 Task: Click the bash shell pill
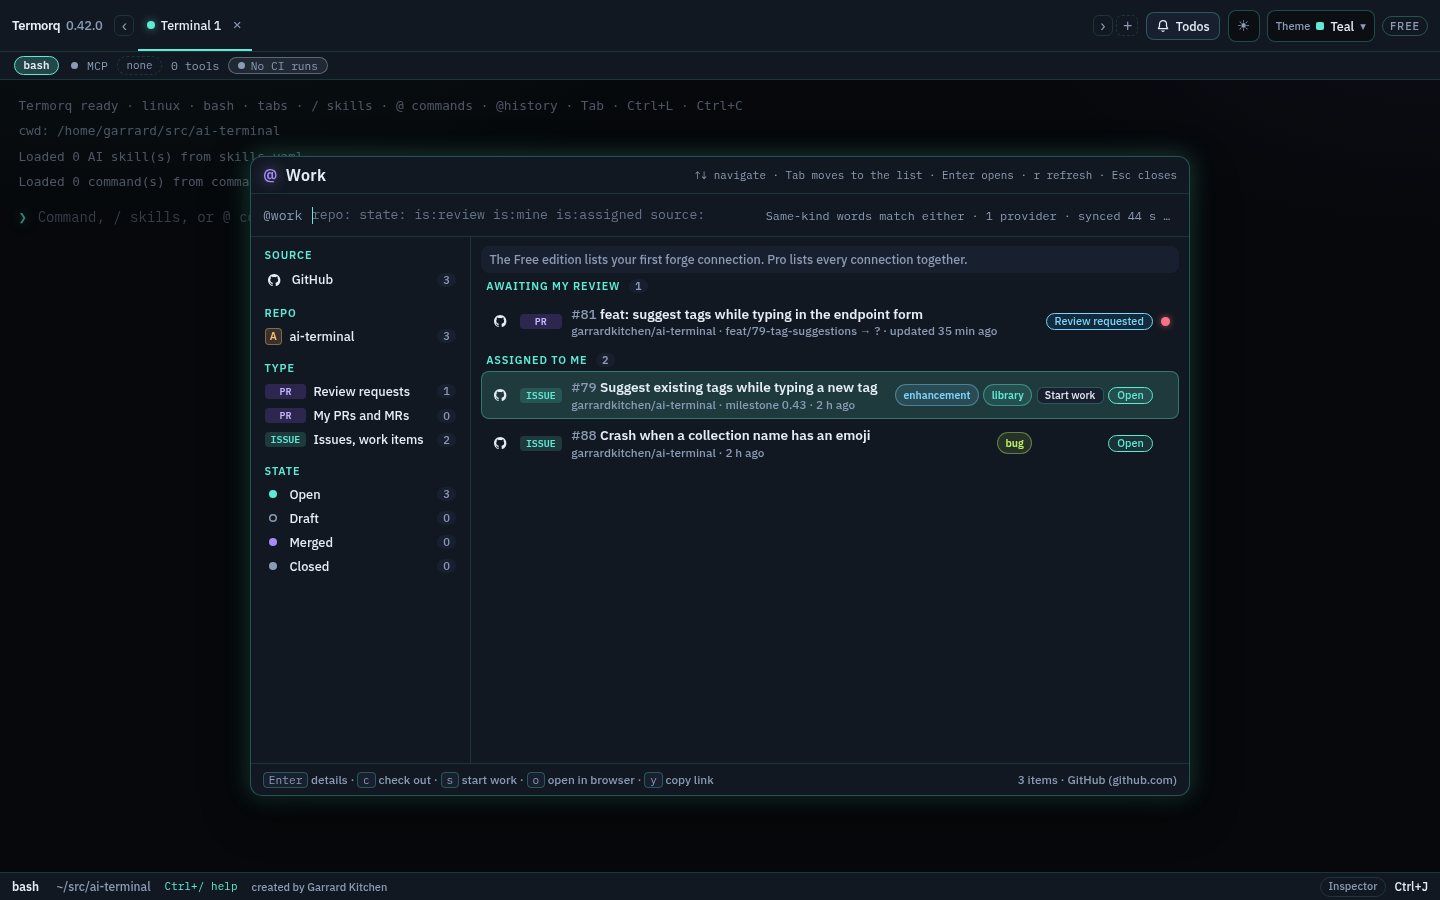(36, 66)
